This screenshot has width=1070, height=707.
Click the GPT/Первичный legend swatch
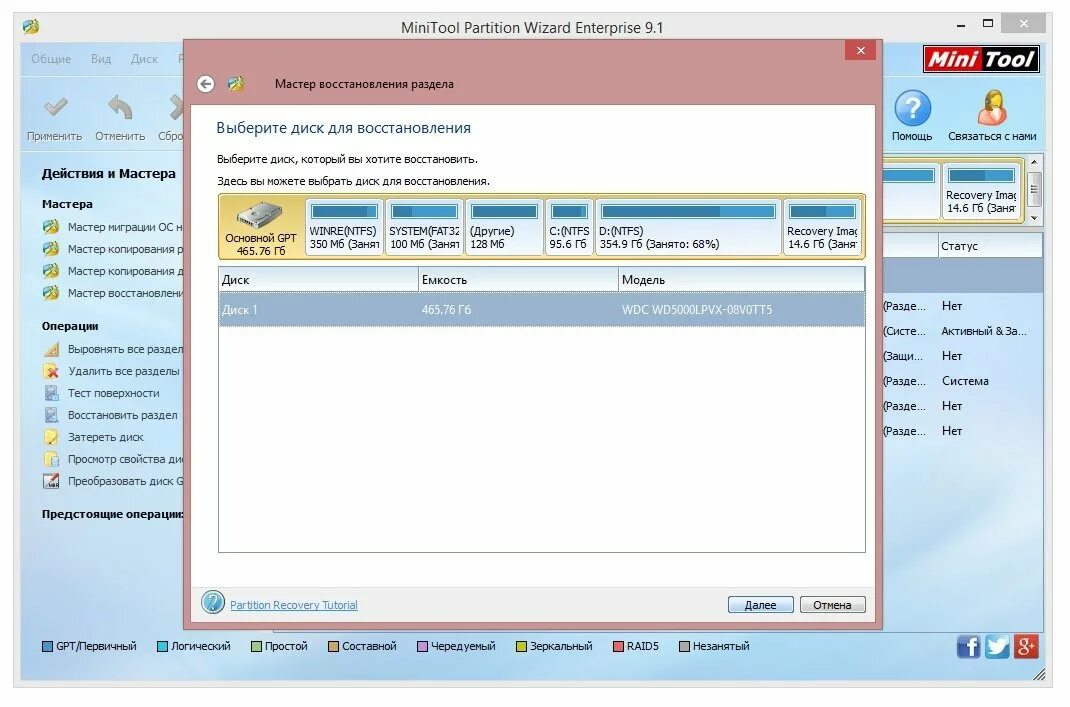click(47, 646)
